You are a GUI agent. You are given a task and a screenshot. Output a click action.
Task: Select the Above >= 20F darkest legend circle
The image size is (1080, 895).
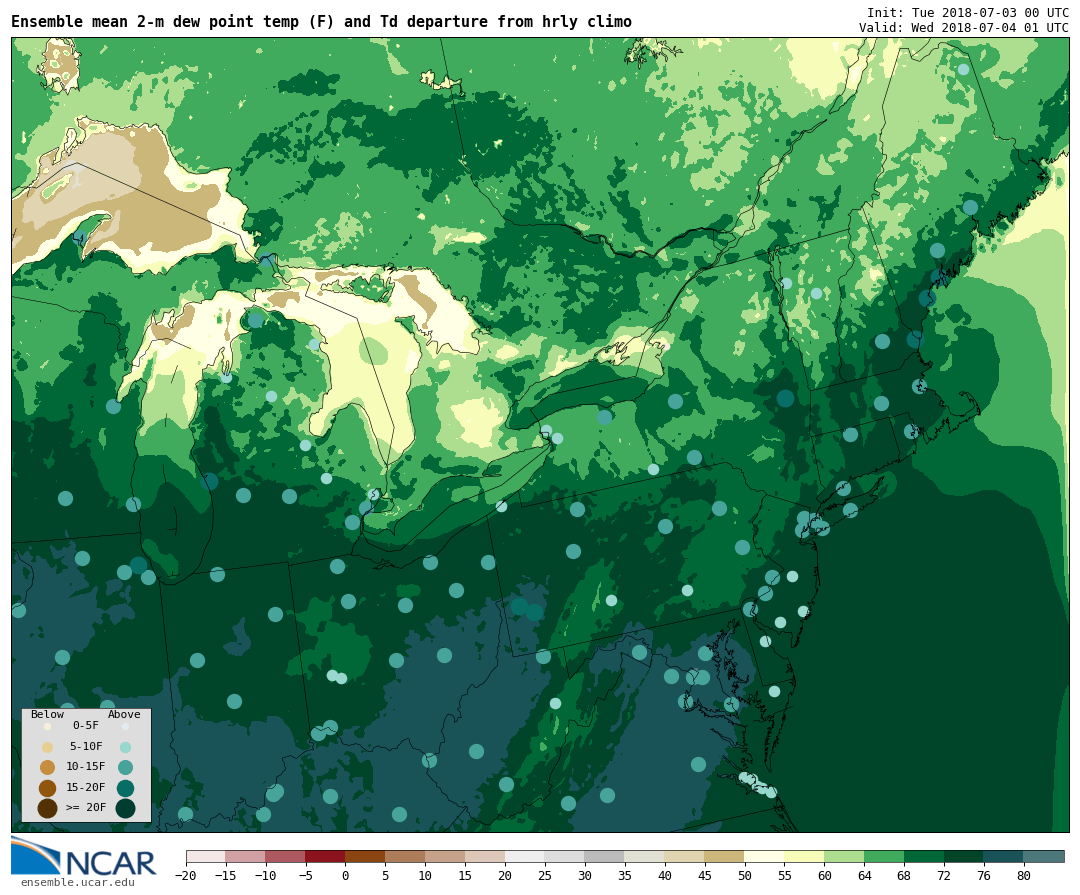point(125,808)
